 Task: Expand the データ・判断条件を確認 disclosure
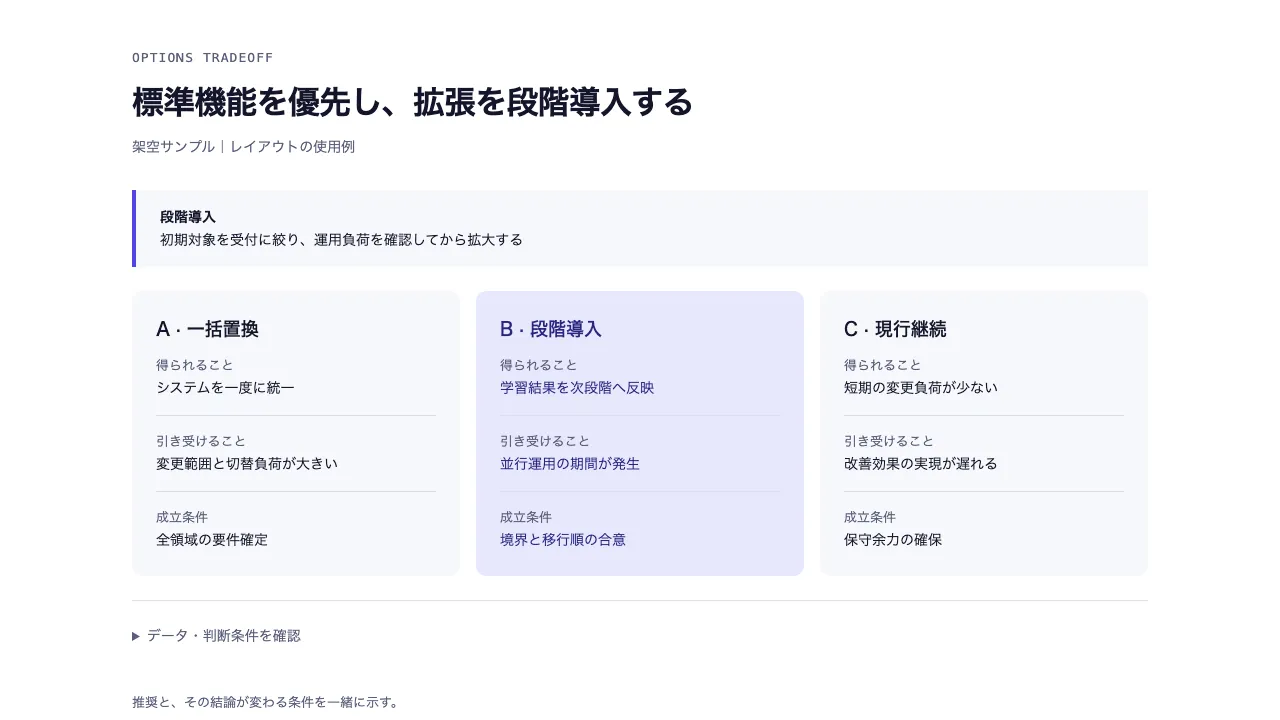216,636
